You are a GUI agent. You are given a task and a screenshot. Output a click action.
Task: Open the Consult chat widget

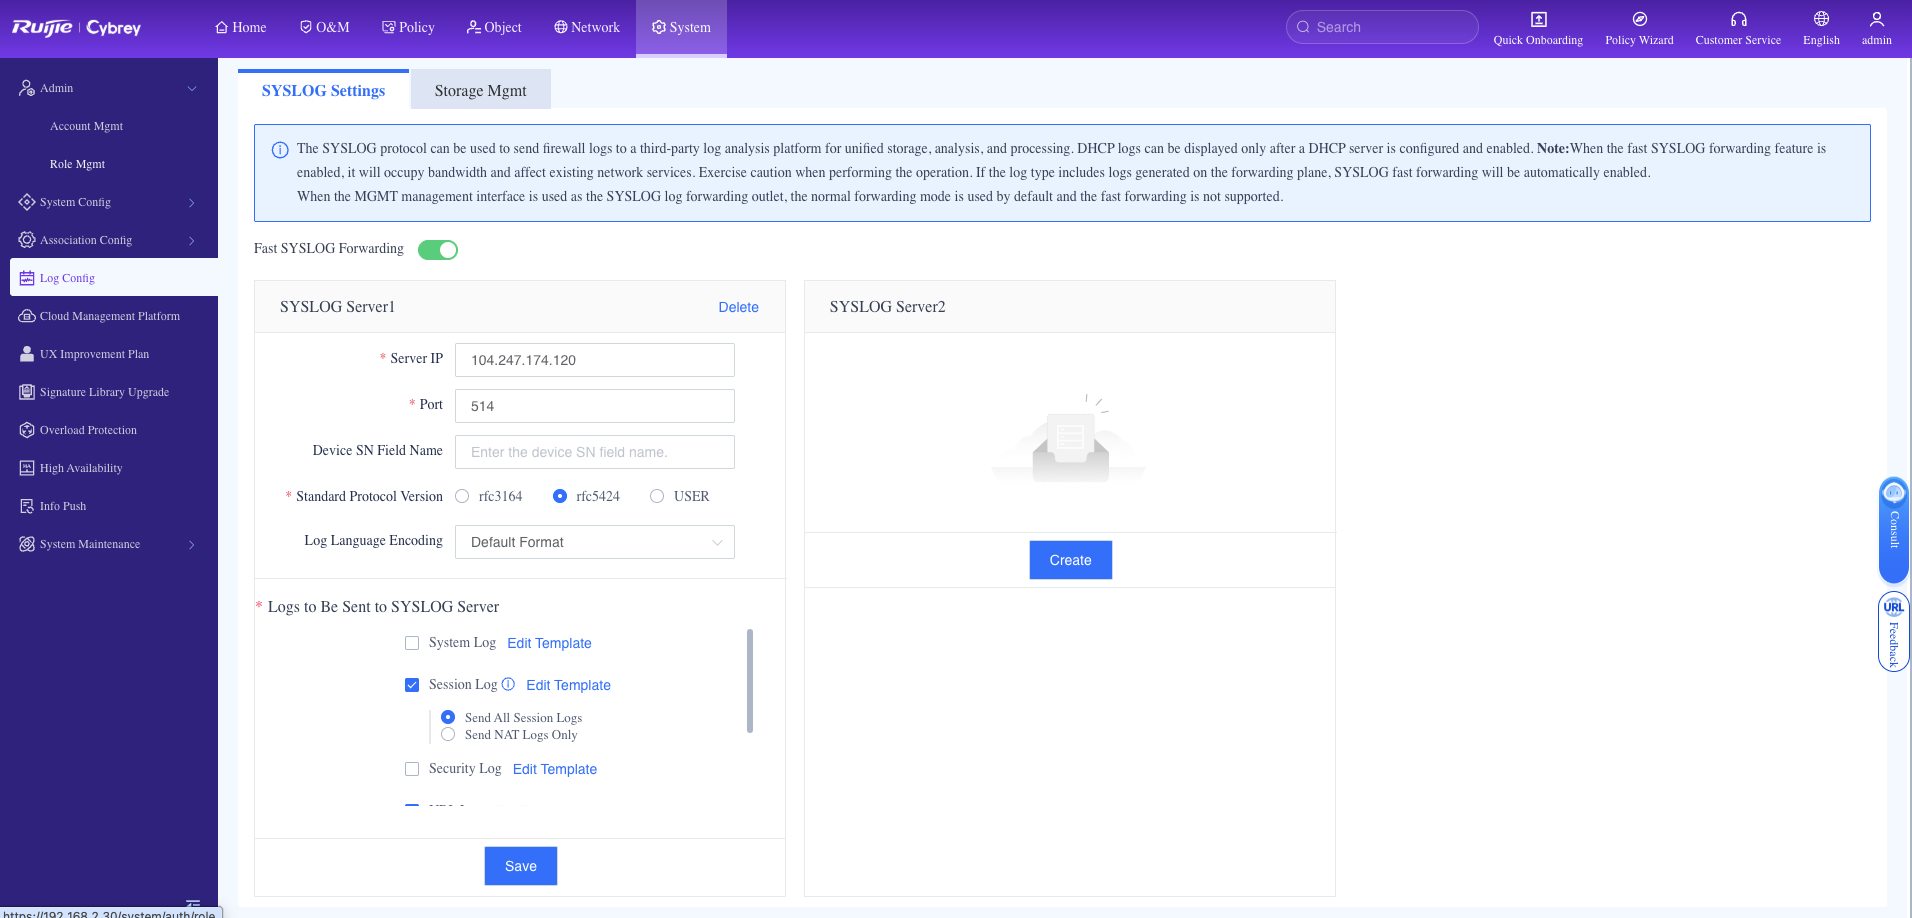coord(1893,529)
